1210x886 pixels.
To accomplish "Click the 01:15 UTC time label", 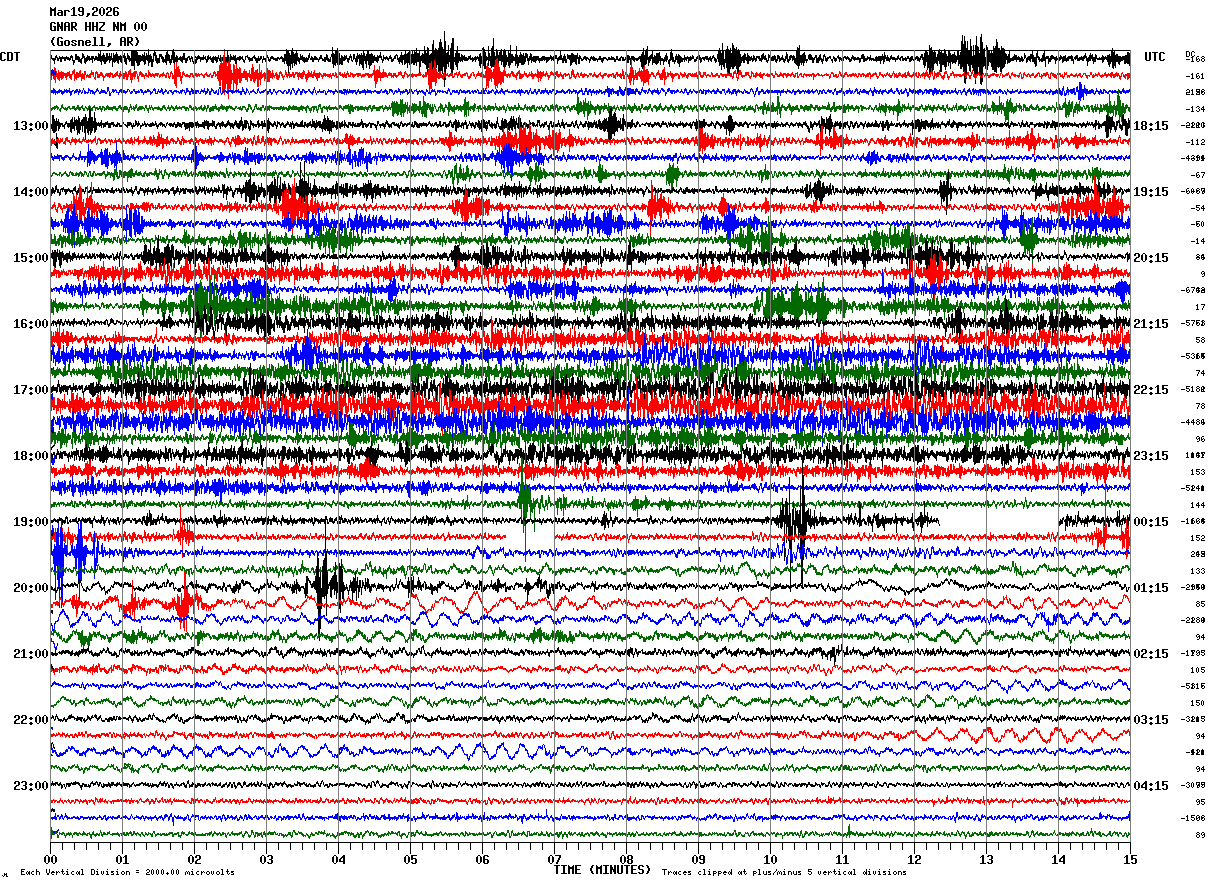I will click(x=1151, y=588).
